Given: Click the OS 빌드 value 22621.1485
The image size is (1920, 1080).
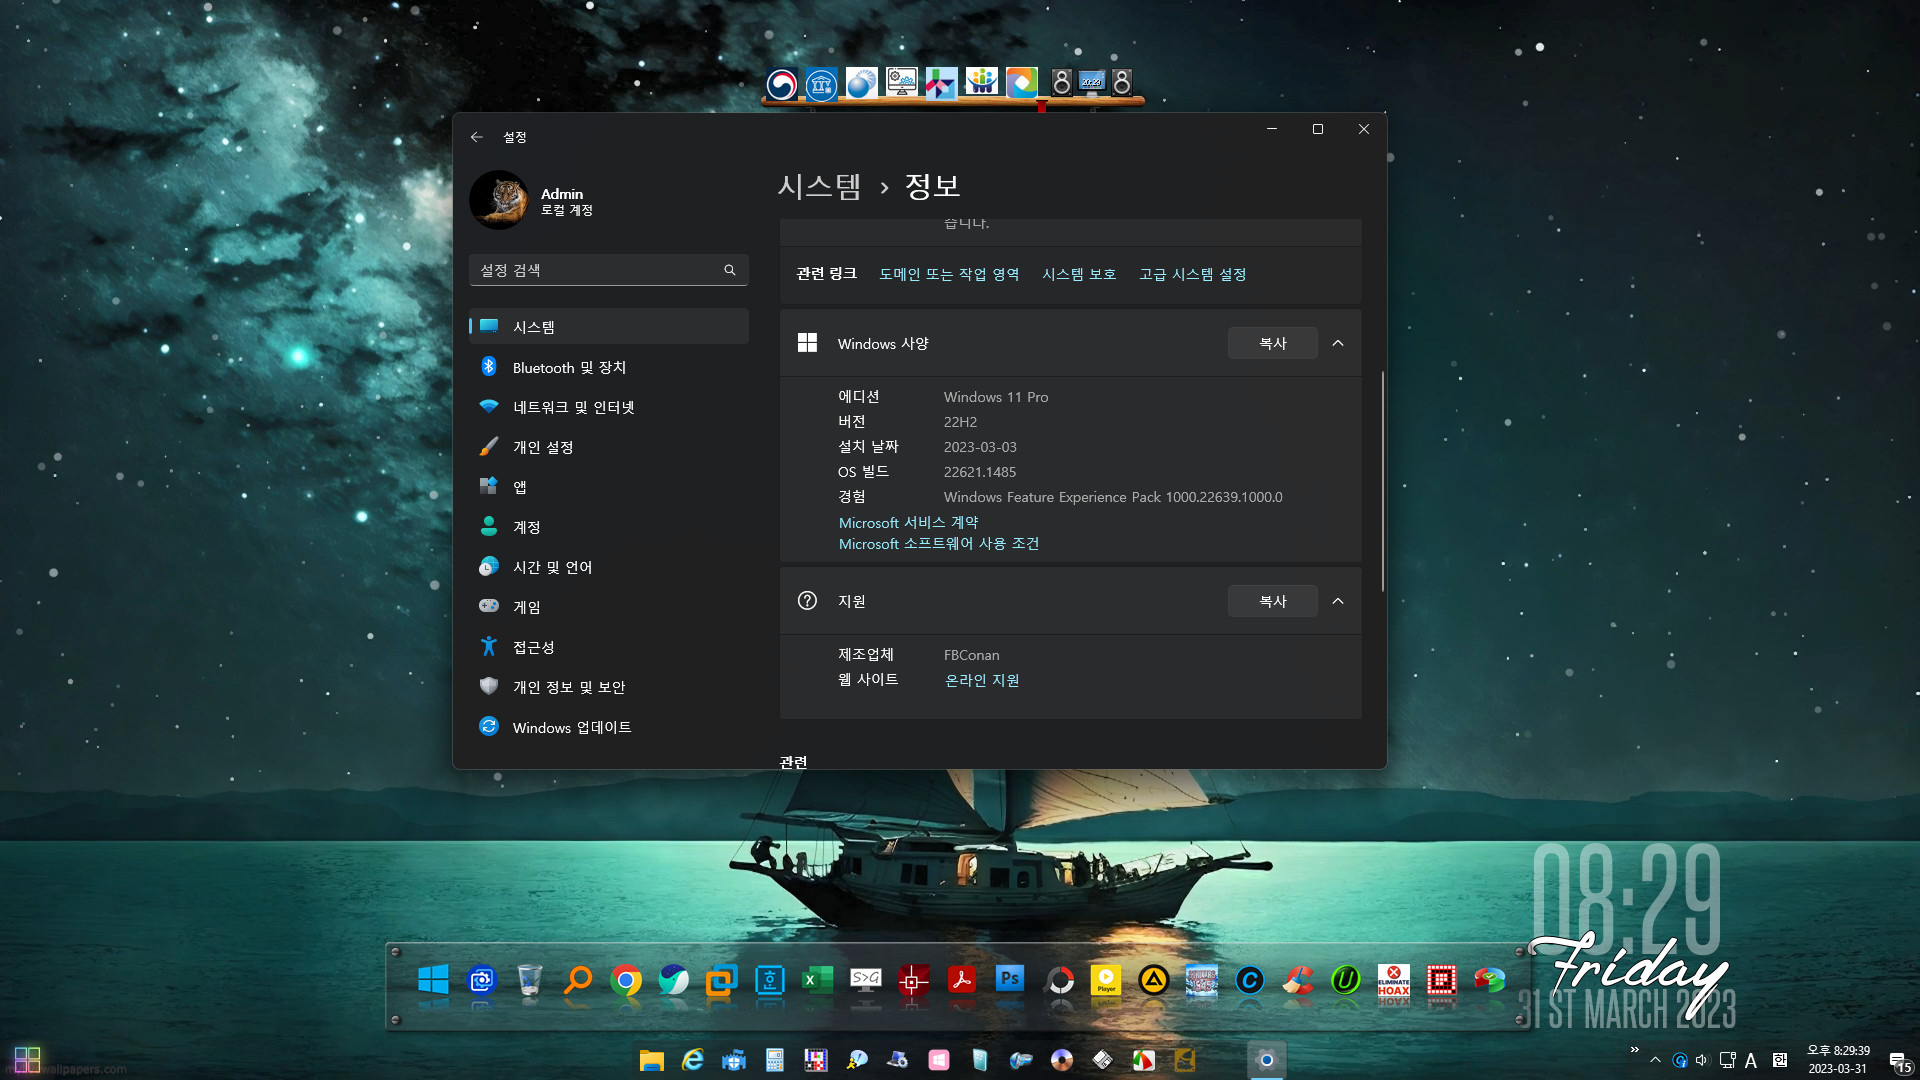Looking at the screenshot, I should tap(980, 472).
